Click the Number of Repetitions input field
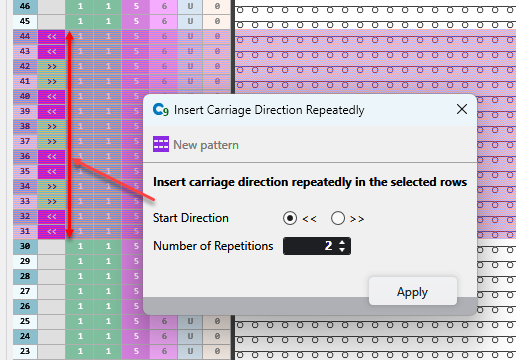516x360 pixels. tap(317, 246)
